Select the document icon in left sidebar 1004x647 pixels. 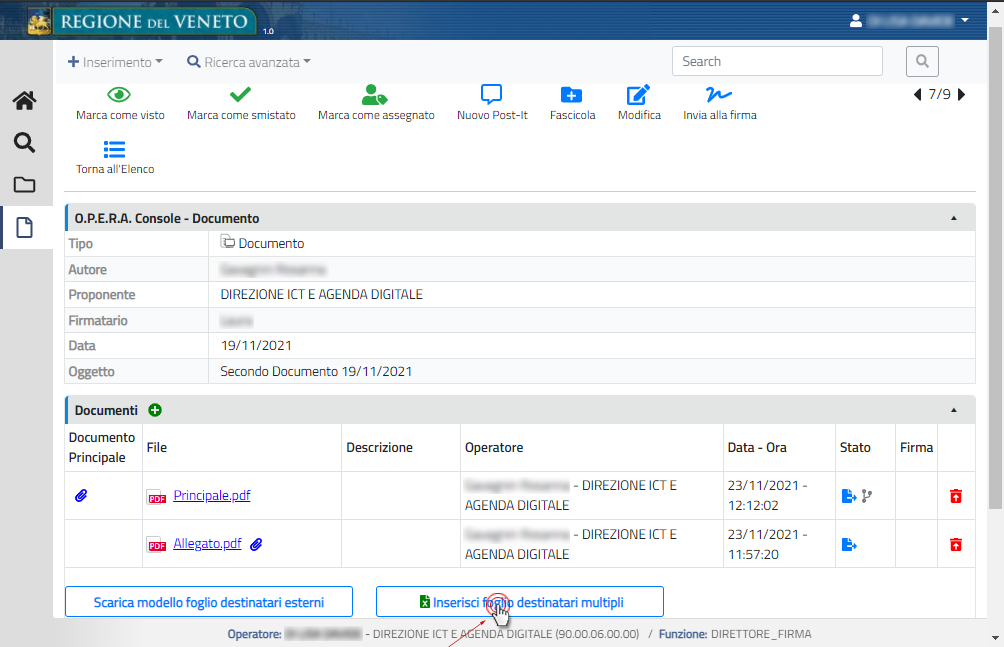point(24,227)
